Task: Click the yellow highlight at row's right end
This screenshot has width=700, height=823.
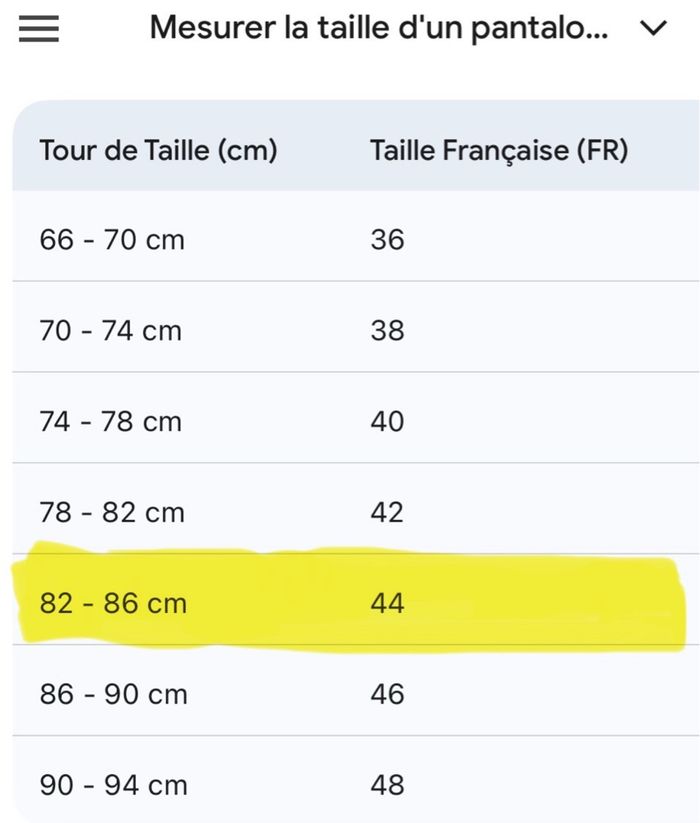Action: coord(655,606)
